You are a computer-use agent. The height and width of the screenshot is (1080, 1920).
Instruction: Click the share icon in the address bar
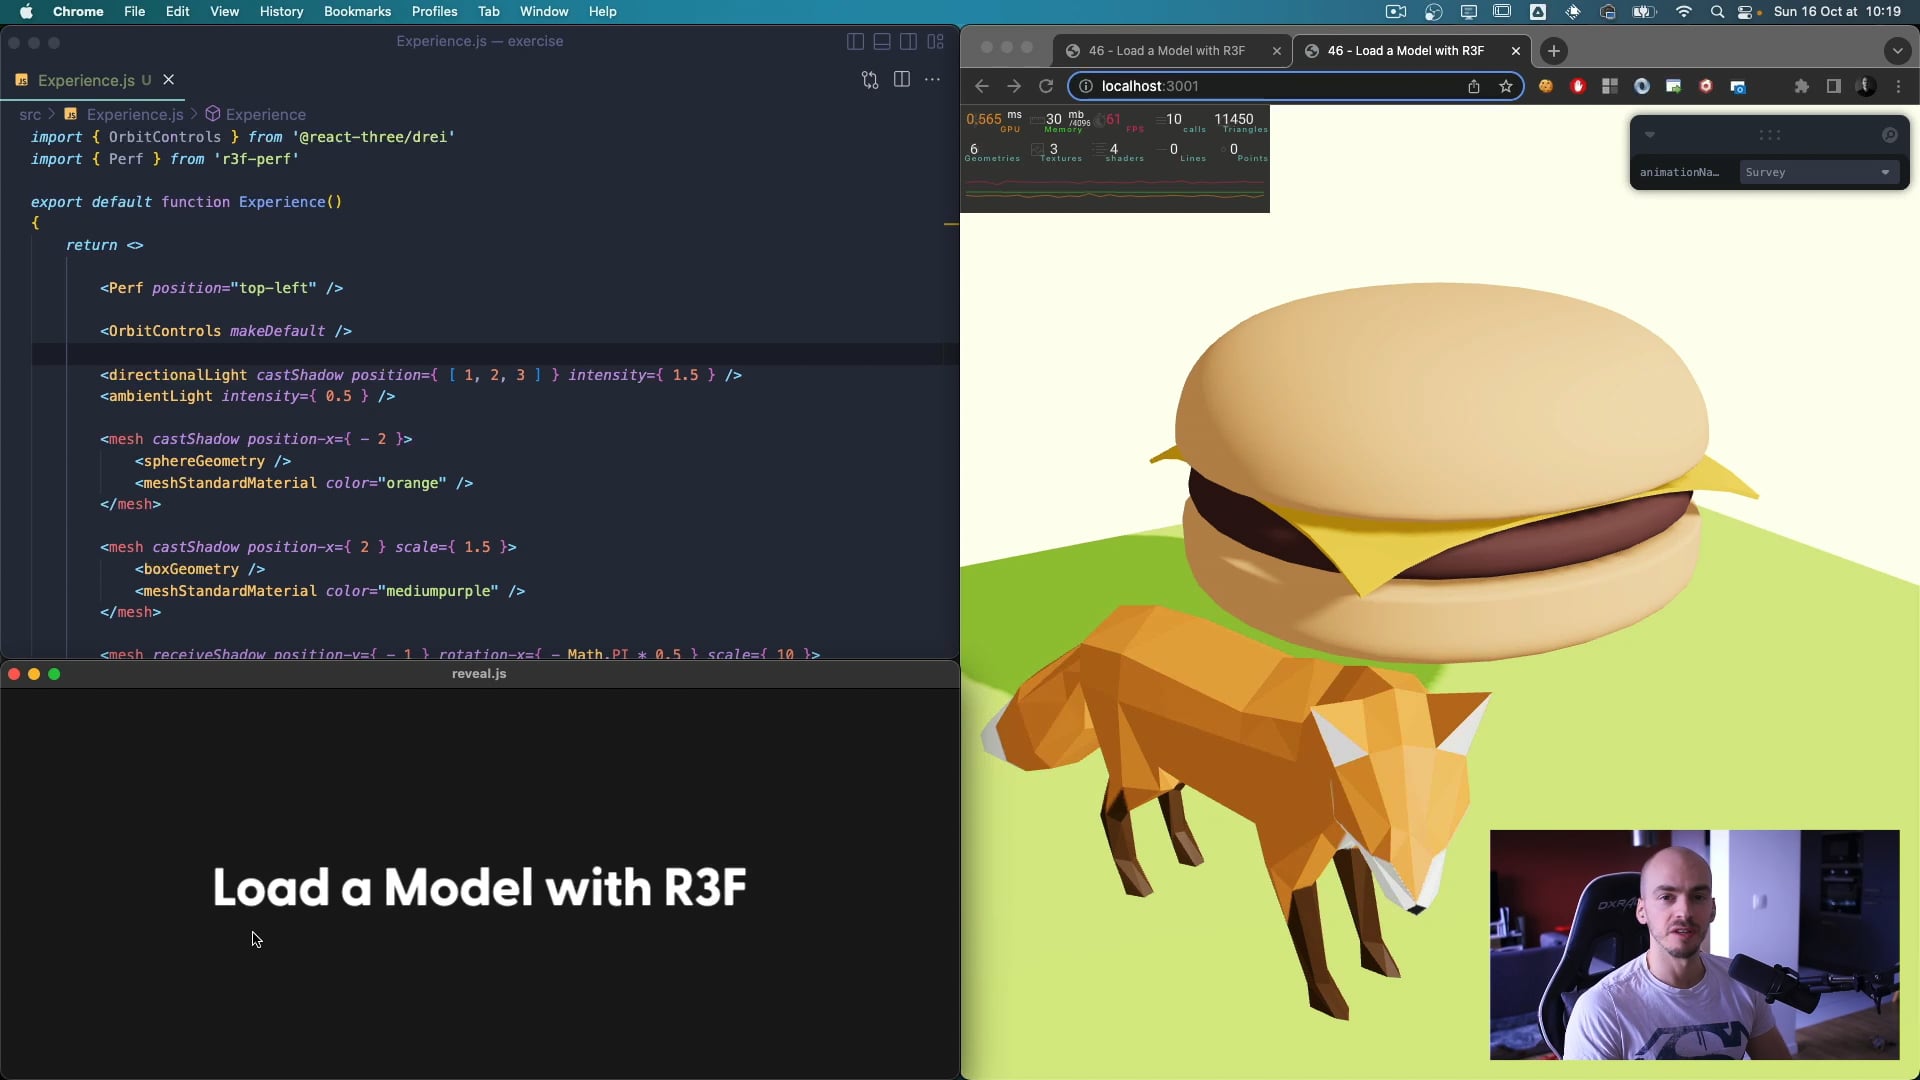tap(1475, 87)
